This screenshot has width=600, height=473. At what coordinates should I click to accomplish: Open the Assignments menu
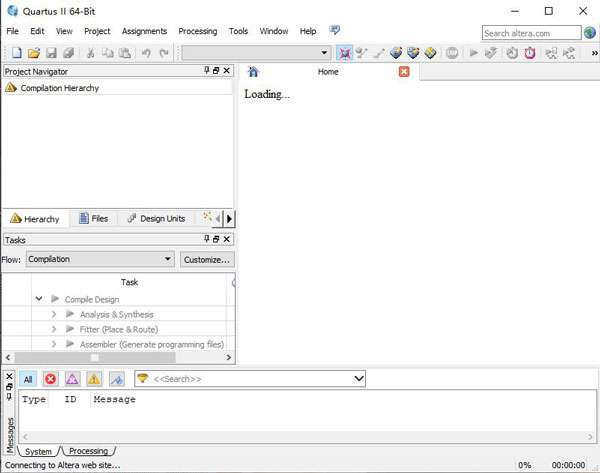pyautogui.click(x=144, y=31)
